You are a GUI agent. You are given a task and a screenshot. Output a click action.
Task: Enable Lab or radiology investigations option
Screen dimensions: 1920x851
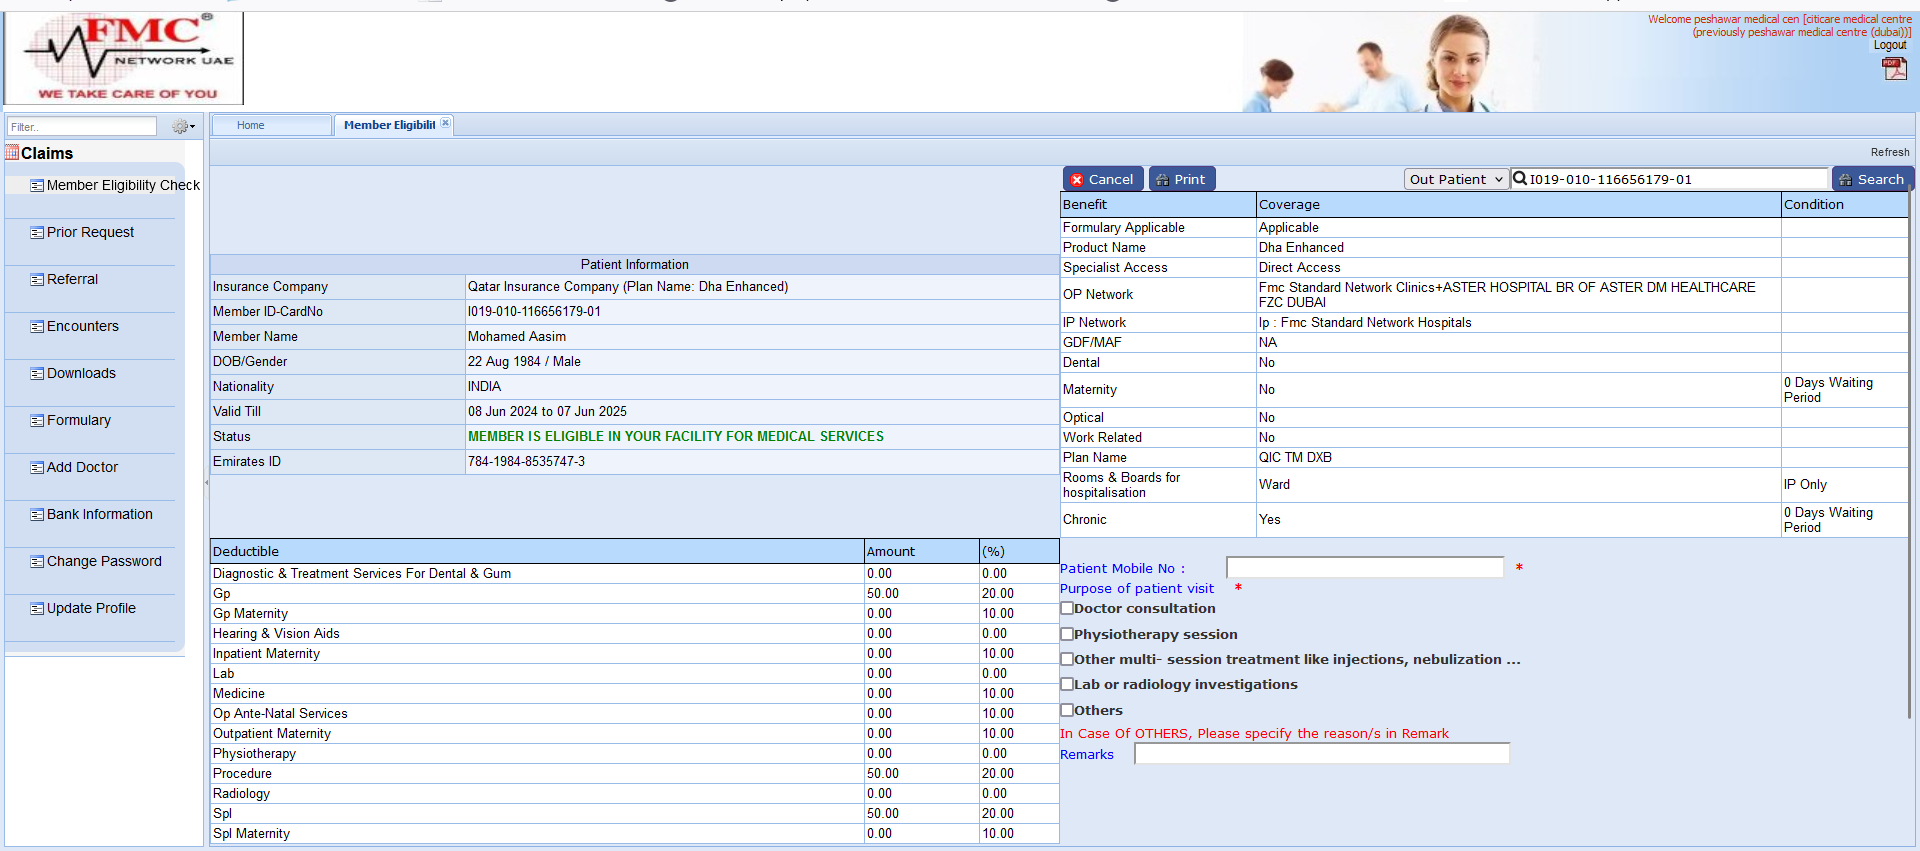point(1067,684)
